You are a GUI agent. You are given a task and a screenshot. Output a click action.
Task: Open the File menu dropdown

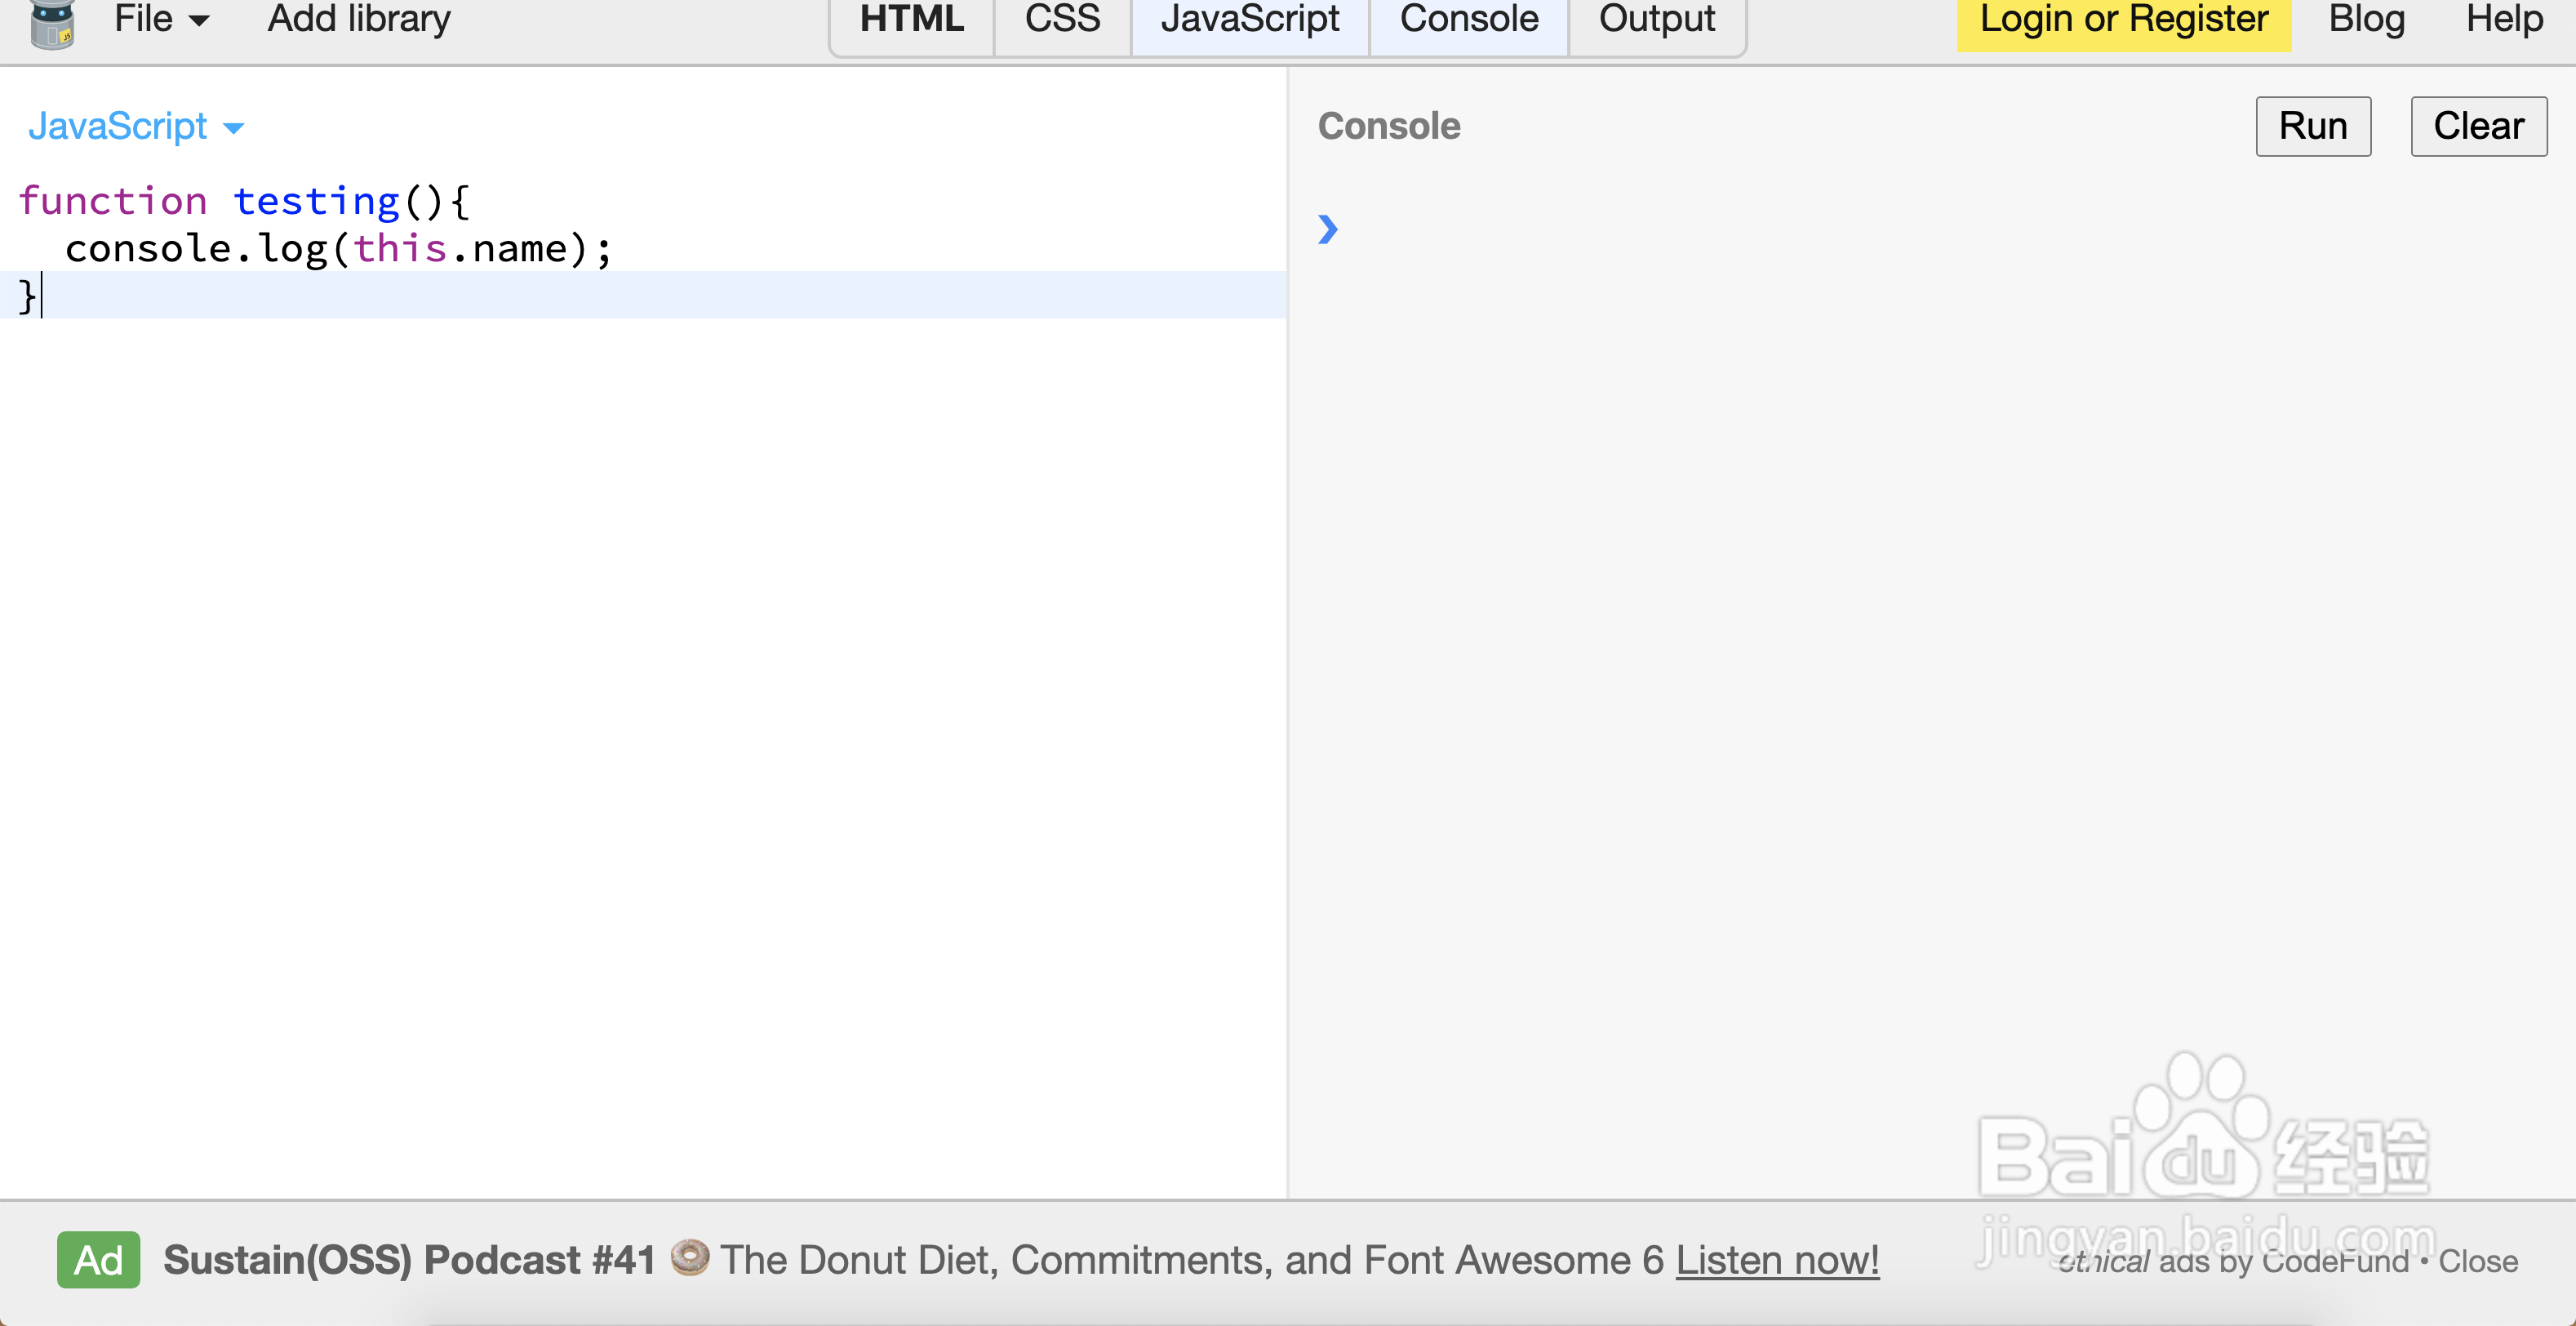[x=161, y=19]
